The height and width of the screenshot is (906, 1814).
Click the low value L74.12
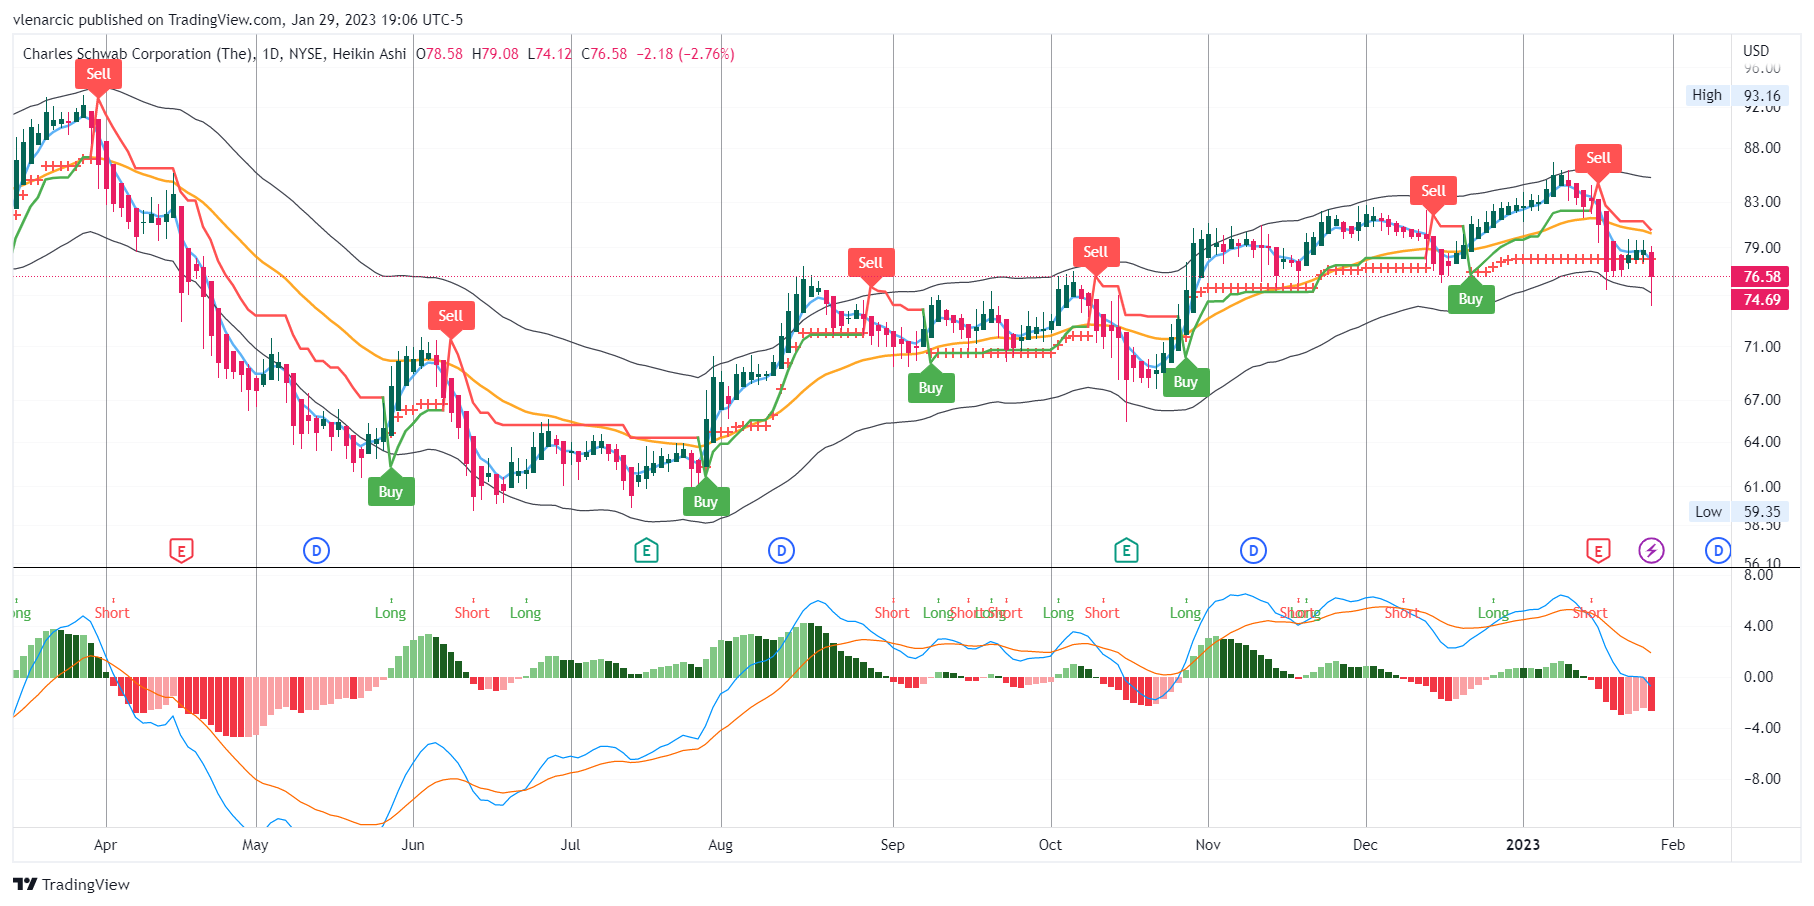pos(550,54)
